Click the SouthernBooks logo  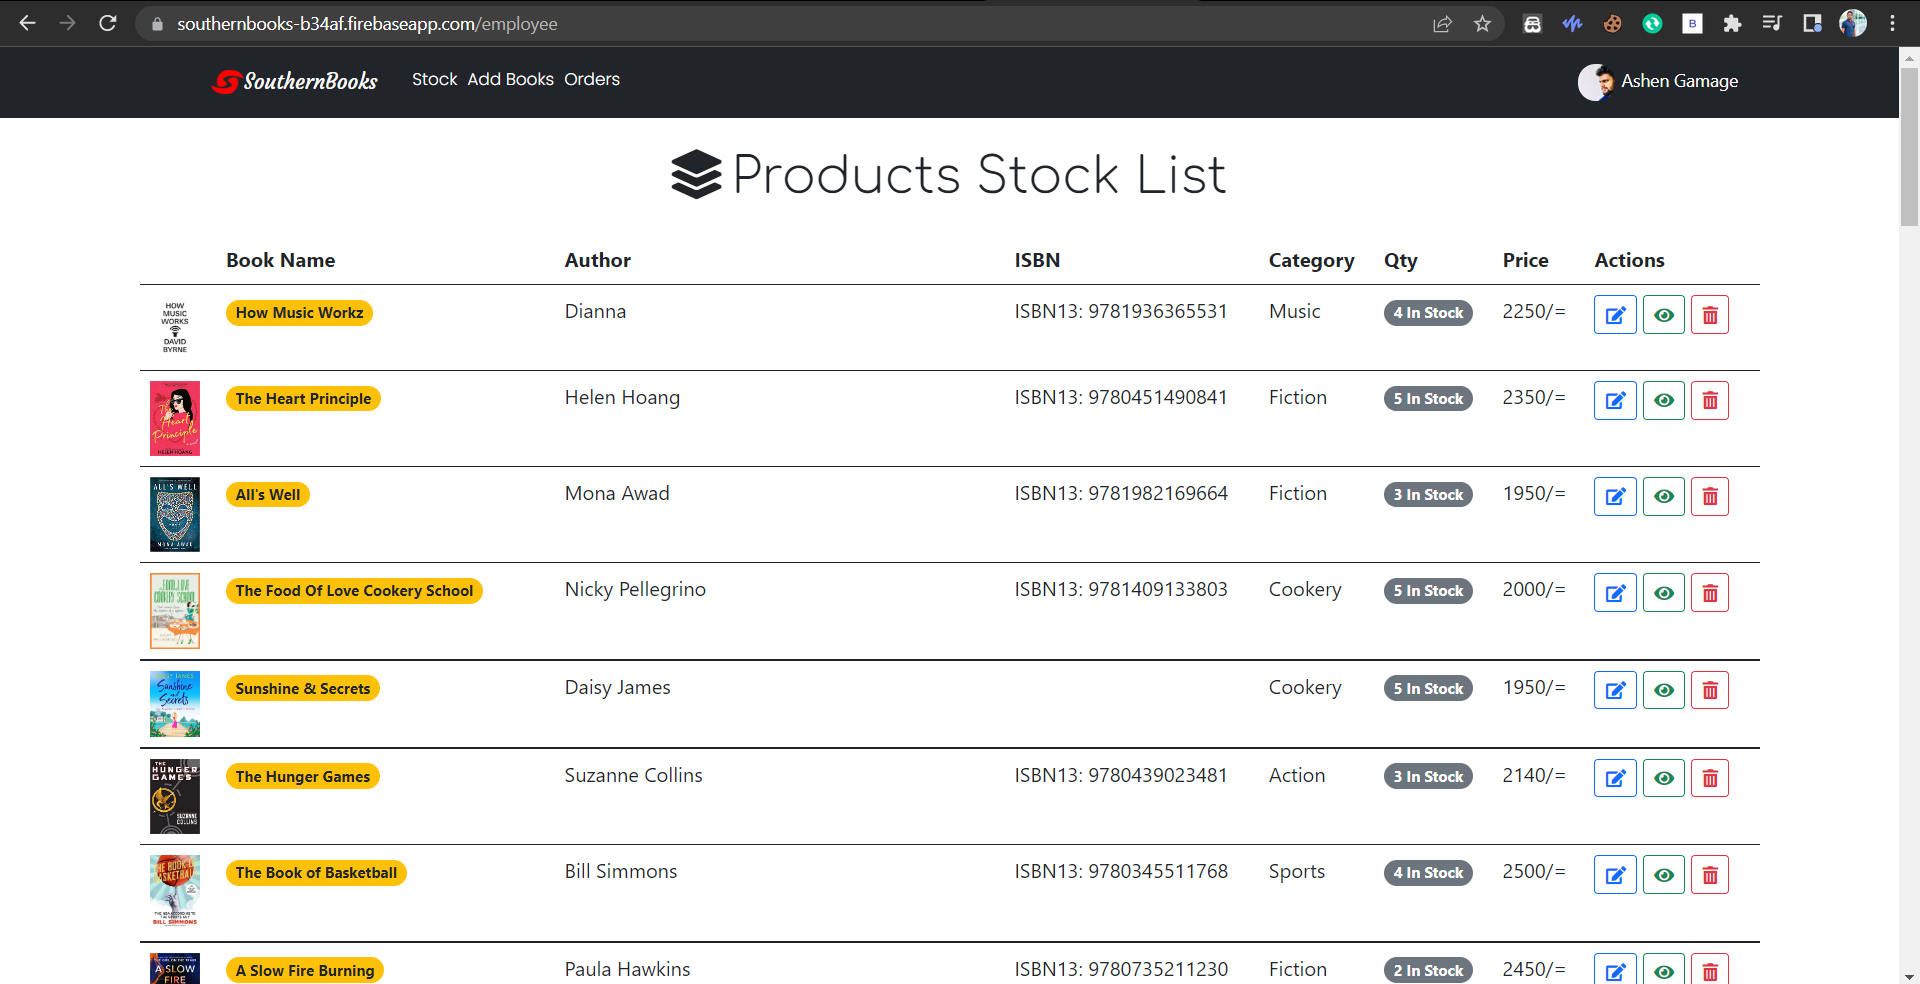pyautogui.click(x=294, y=81)
